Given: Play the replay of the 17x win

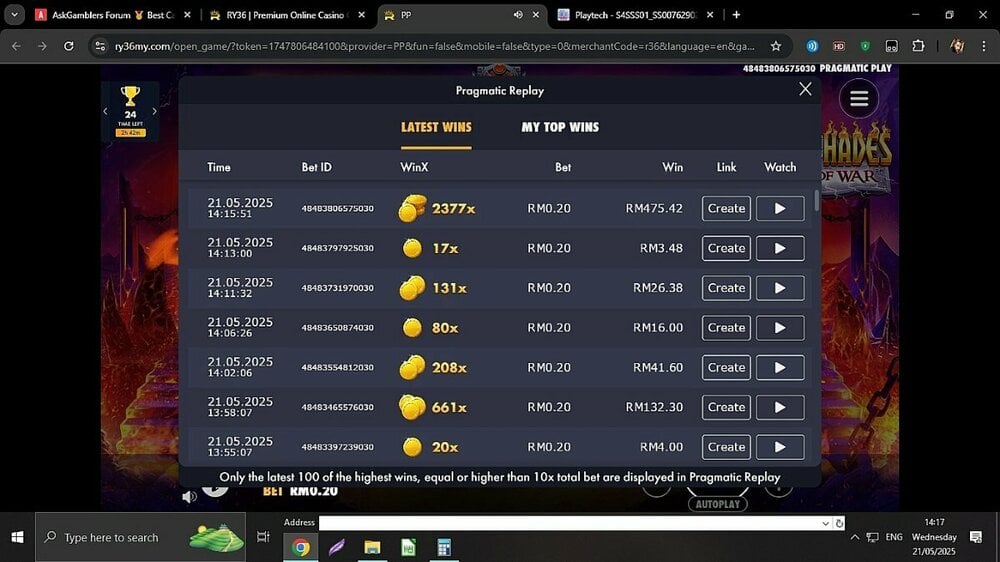Looking at the screenshot, I should (780, 248).
